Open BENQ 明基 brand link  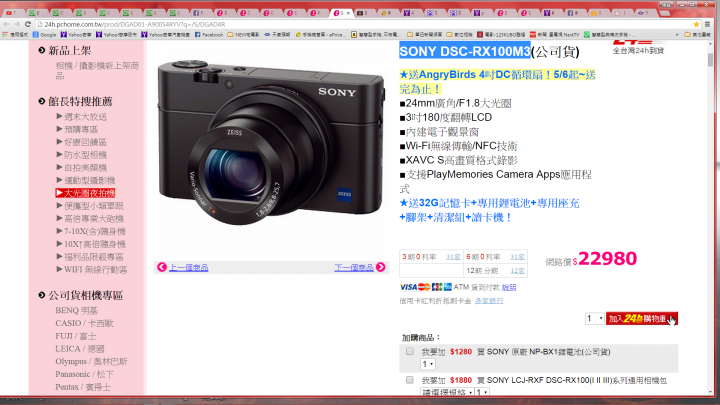[77, 310]
